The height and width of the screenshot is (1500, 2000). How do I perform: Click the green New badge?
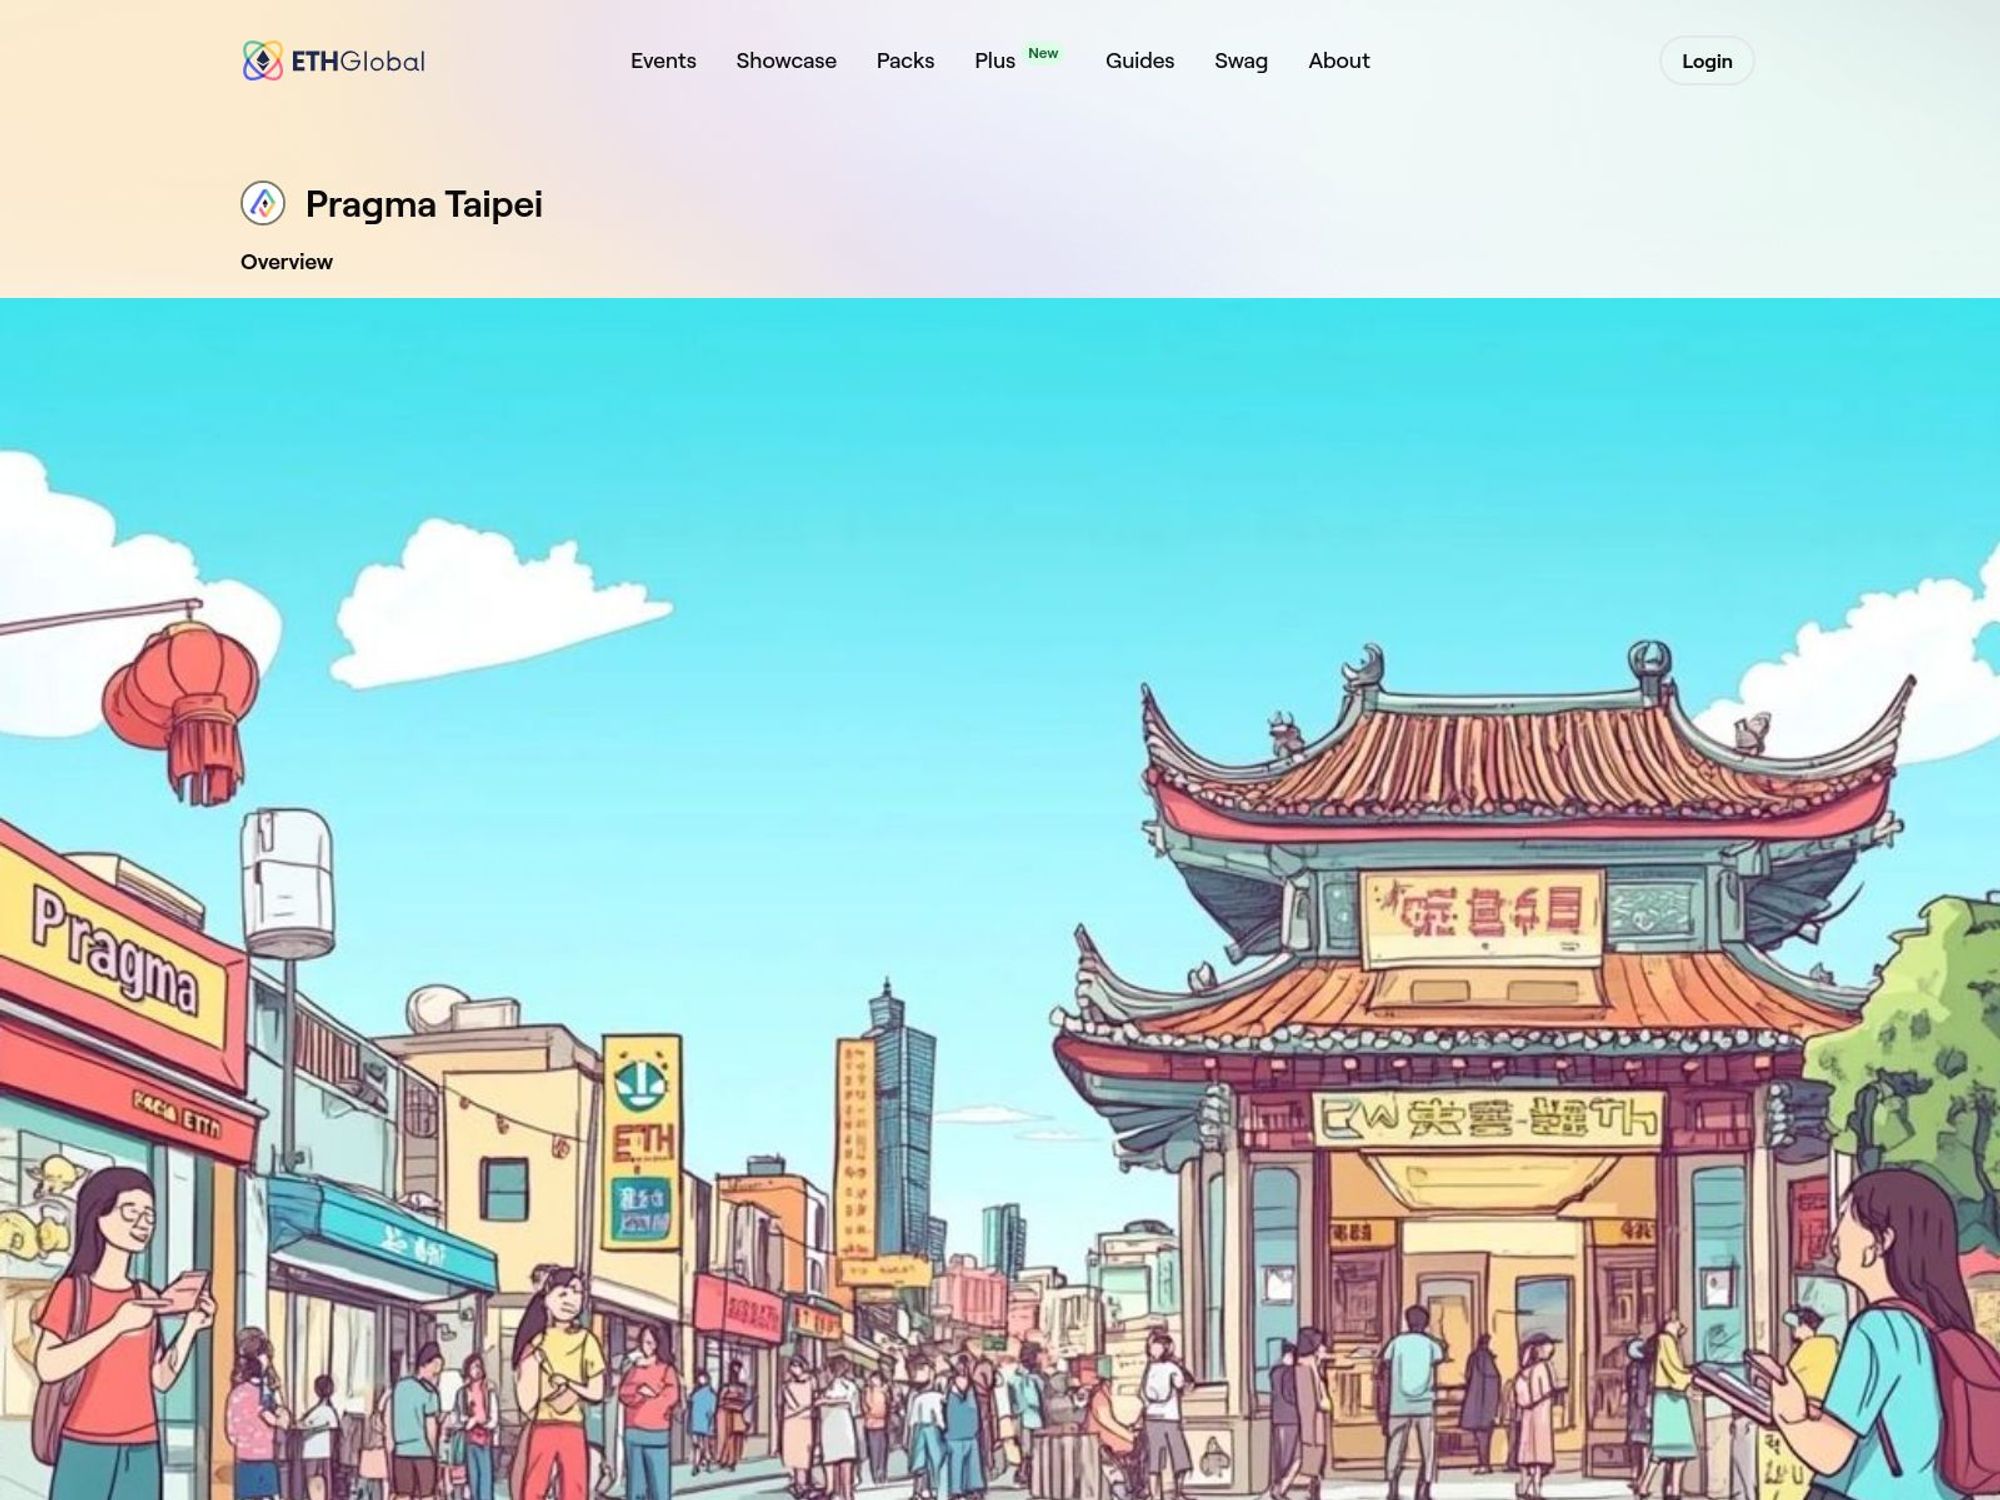[1043, 53]
